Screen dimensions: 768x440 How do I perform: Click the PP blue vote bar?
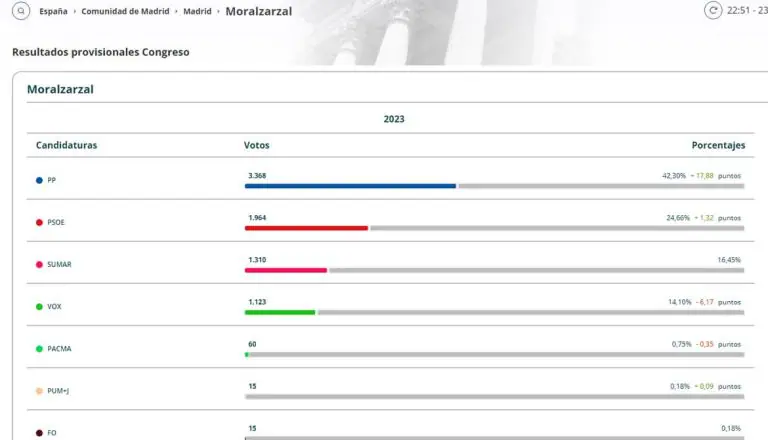[x=350, y=186]
